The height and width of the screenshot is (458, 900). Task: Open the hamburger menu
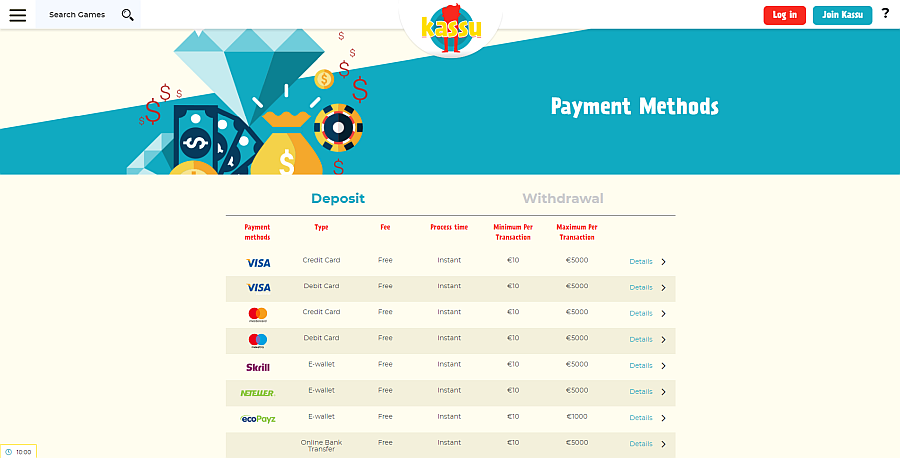[x=18, y=15]
